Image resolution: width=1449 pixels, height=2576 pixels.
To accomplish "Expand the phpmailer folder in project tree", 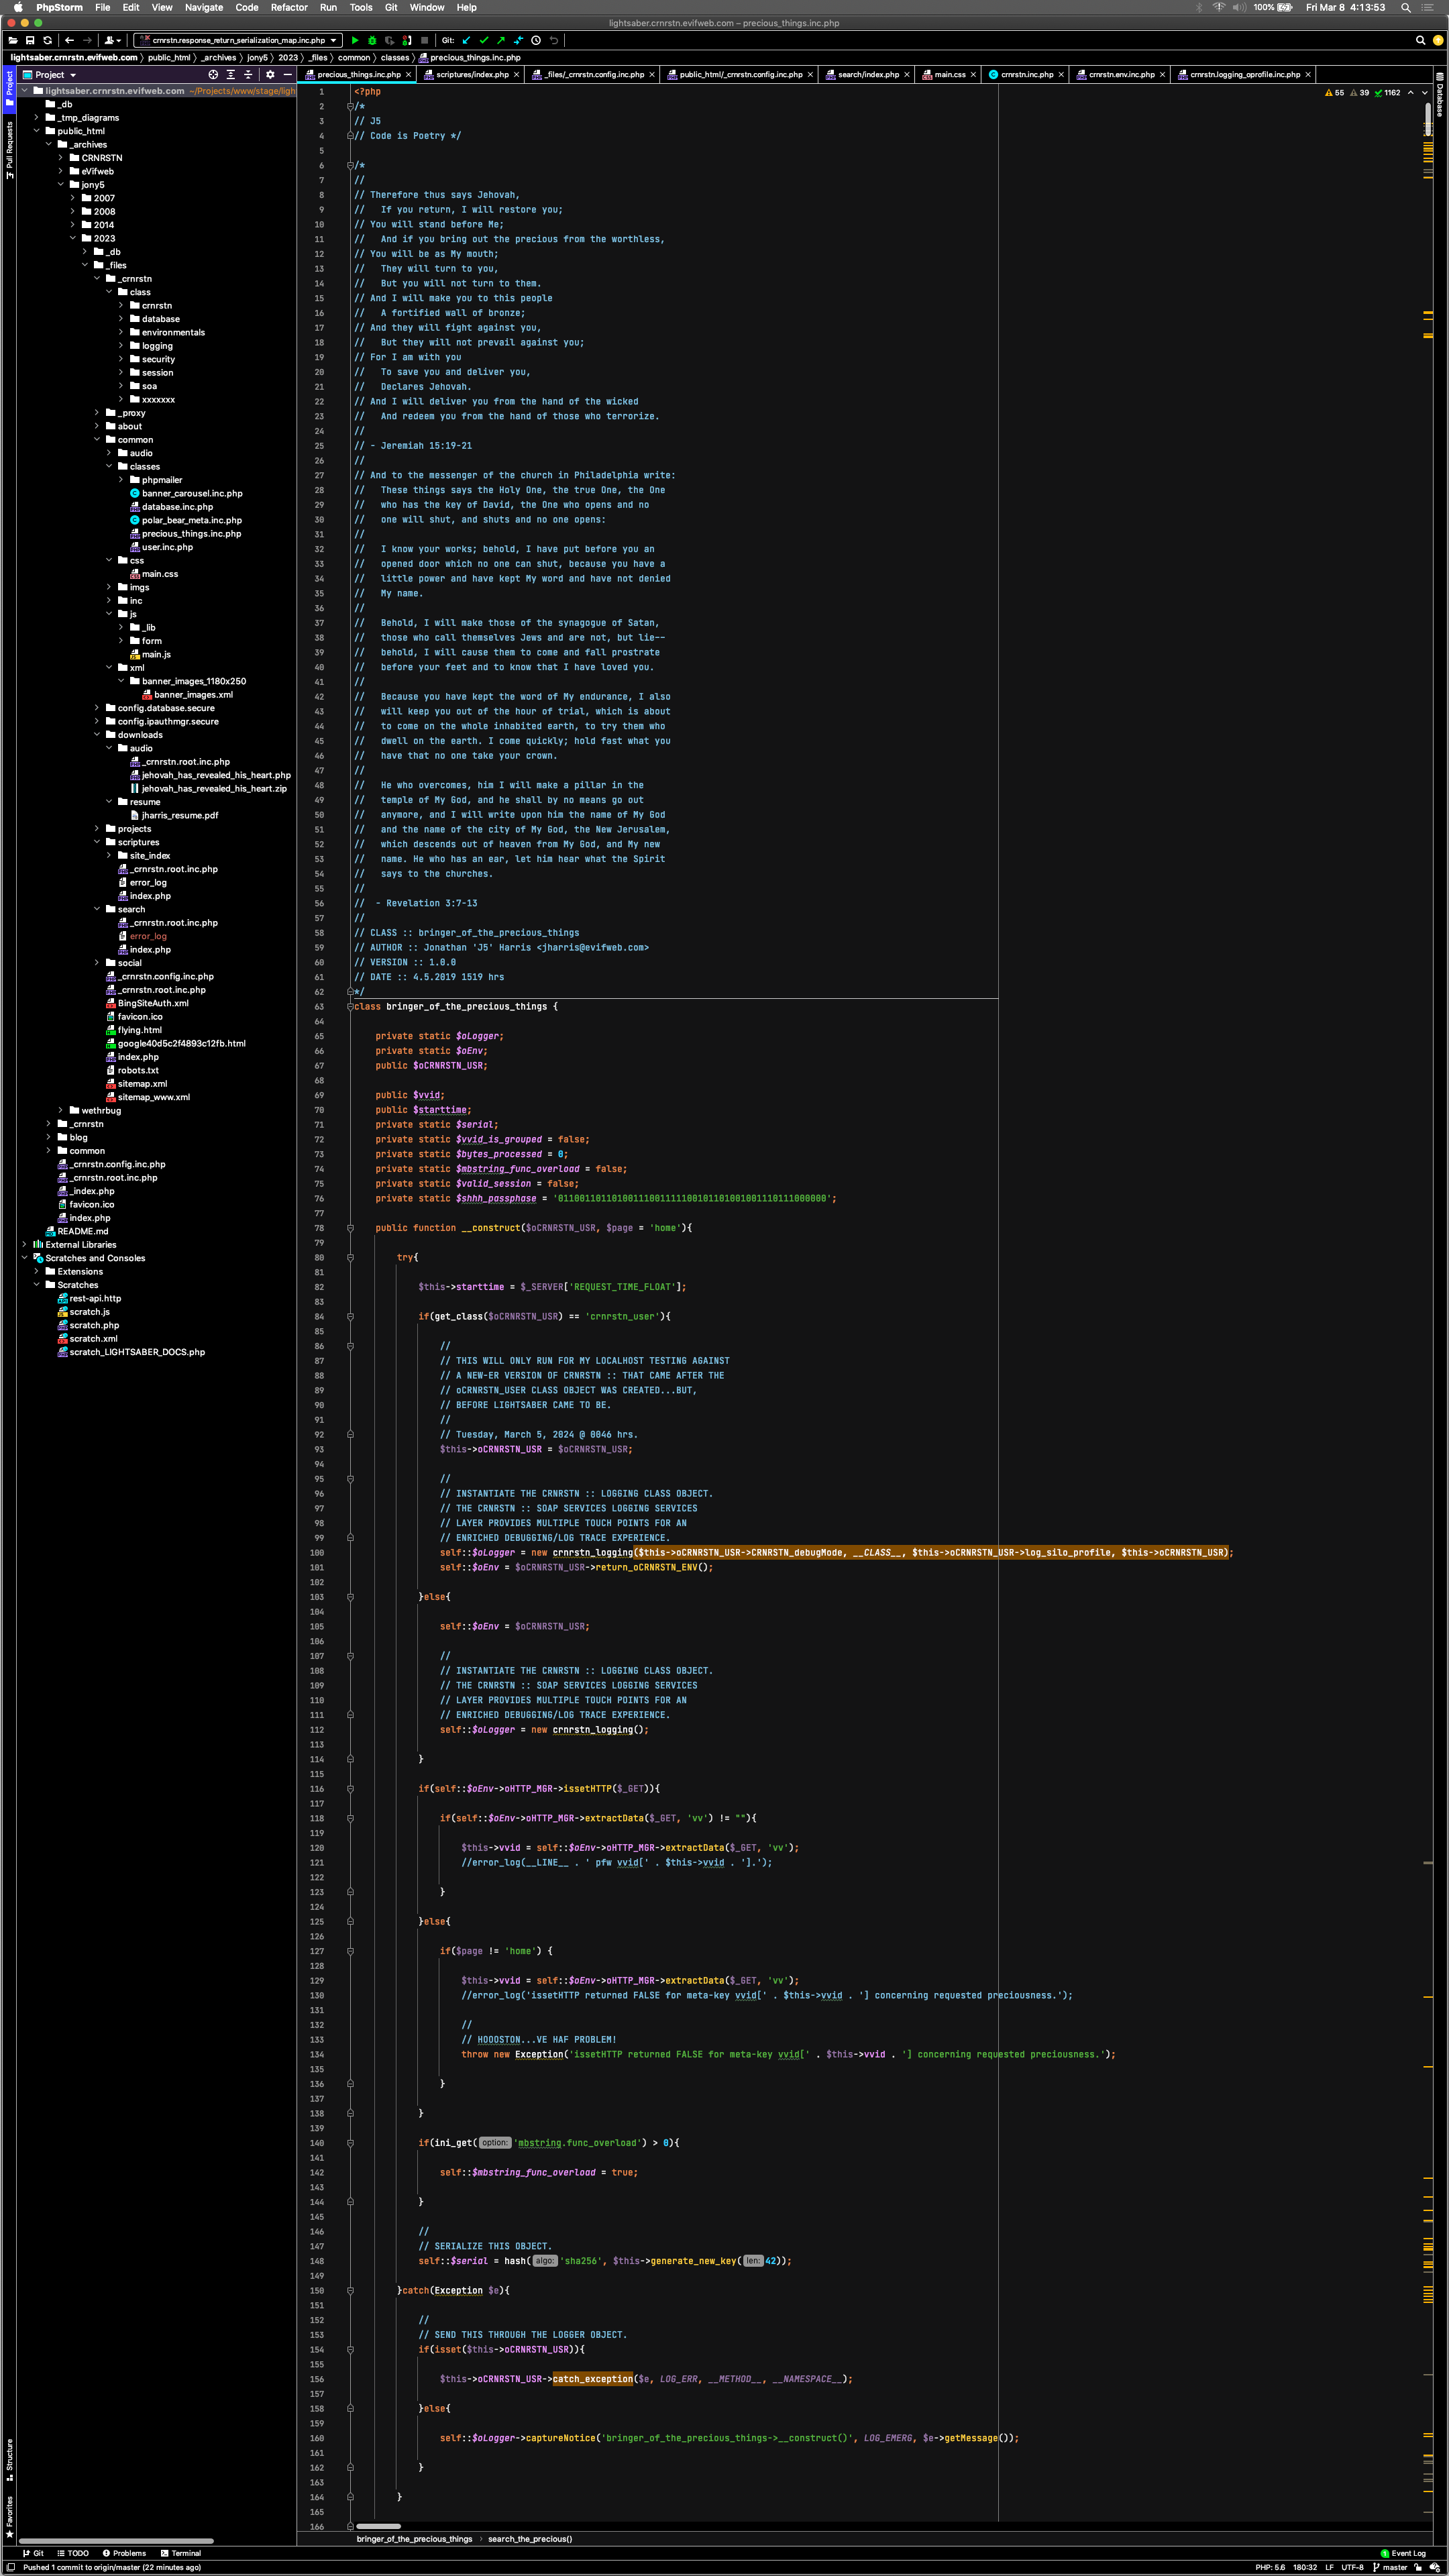I will tap(122, 480).
